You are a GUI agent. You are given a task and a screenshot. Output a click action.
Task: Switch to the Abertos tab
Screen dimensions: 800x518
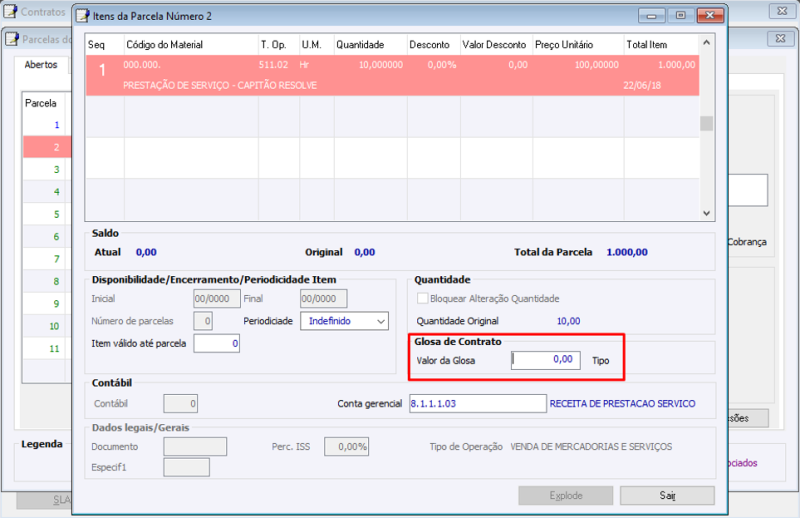41,65
